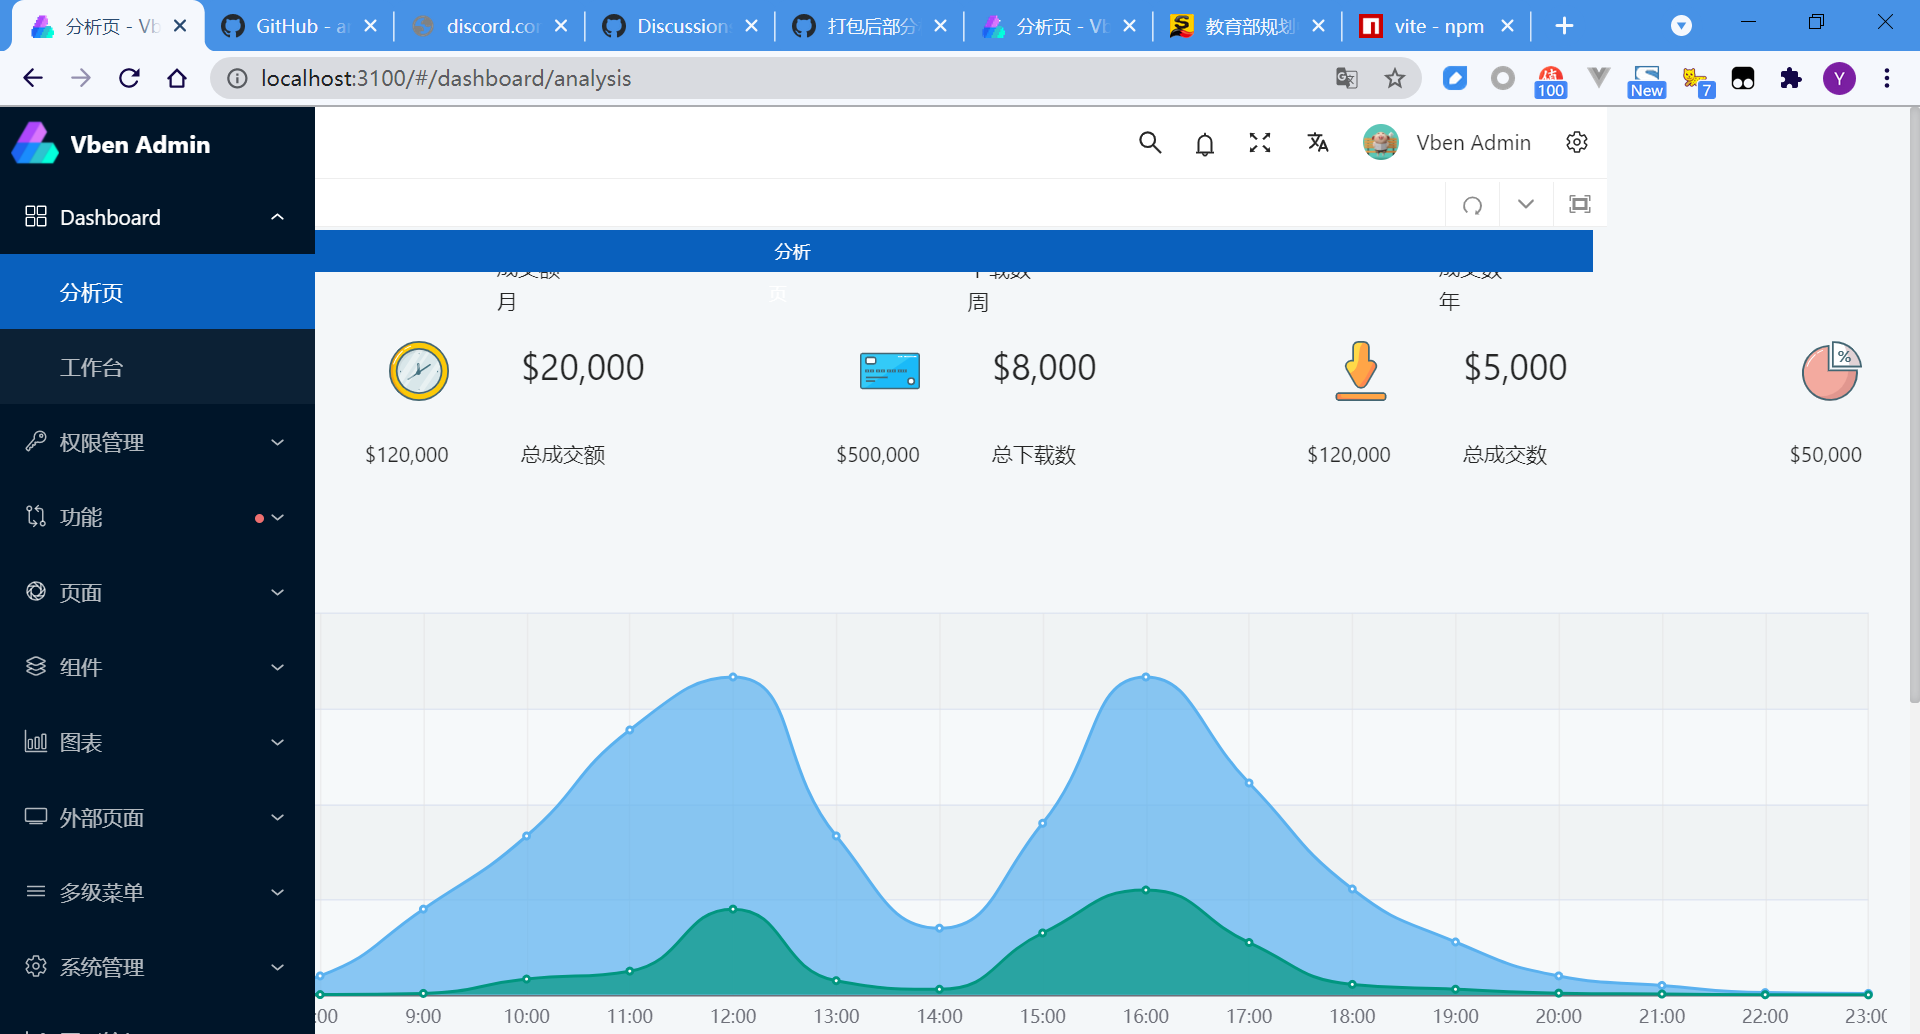The width and height of the screenshot is (1920, 1034).
Task: Open the Vben Admin user avatar menu
Action: pos(1447,143)
